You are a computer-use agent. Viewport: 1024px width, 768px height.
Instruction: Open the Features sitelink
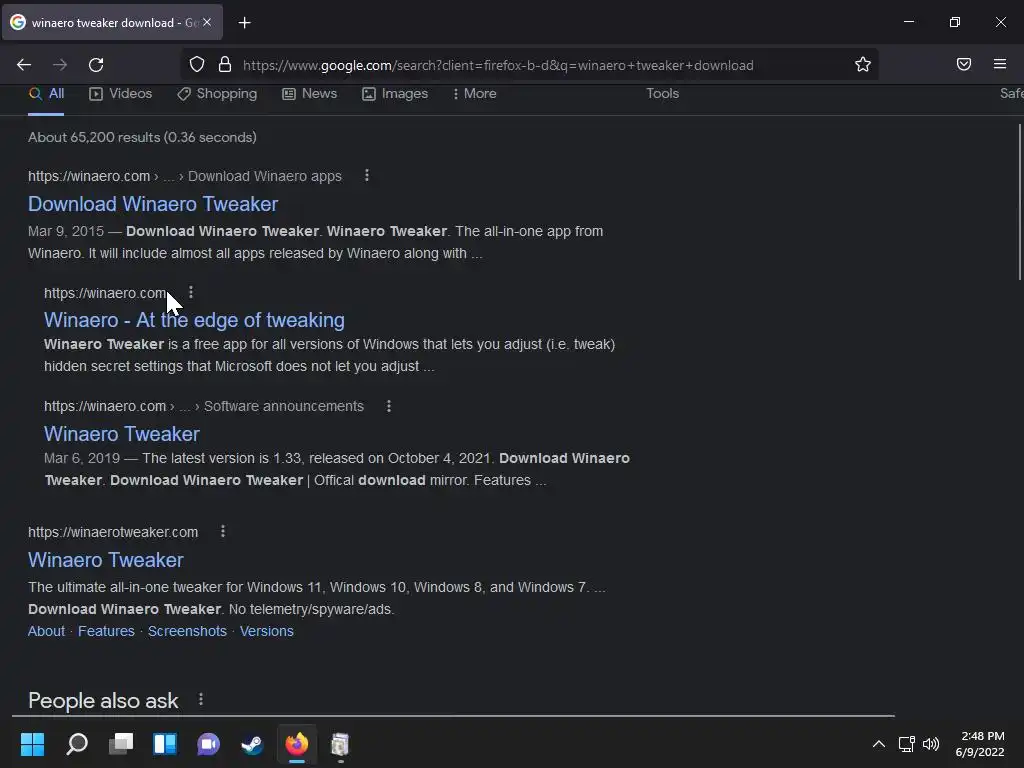pyautogui.click(x=106, y=631)
